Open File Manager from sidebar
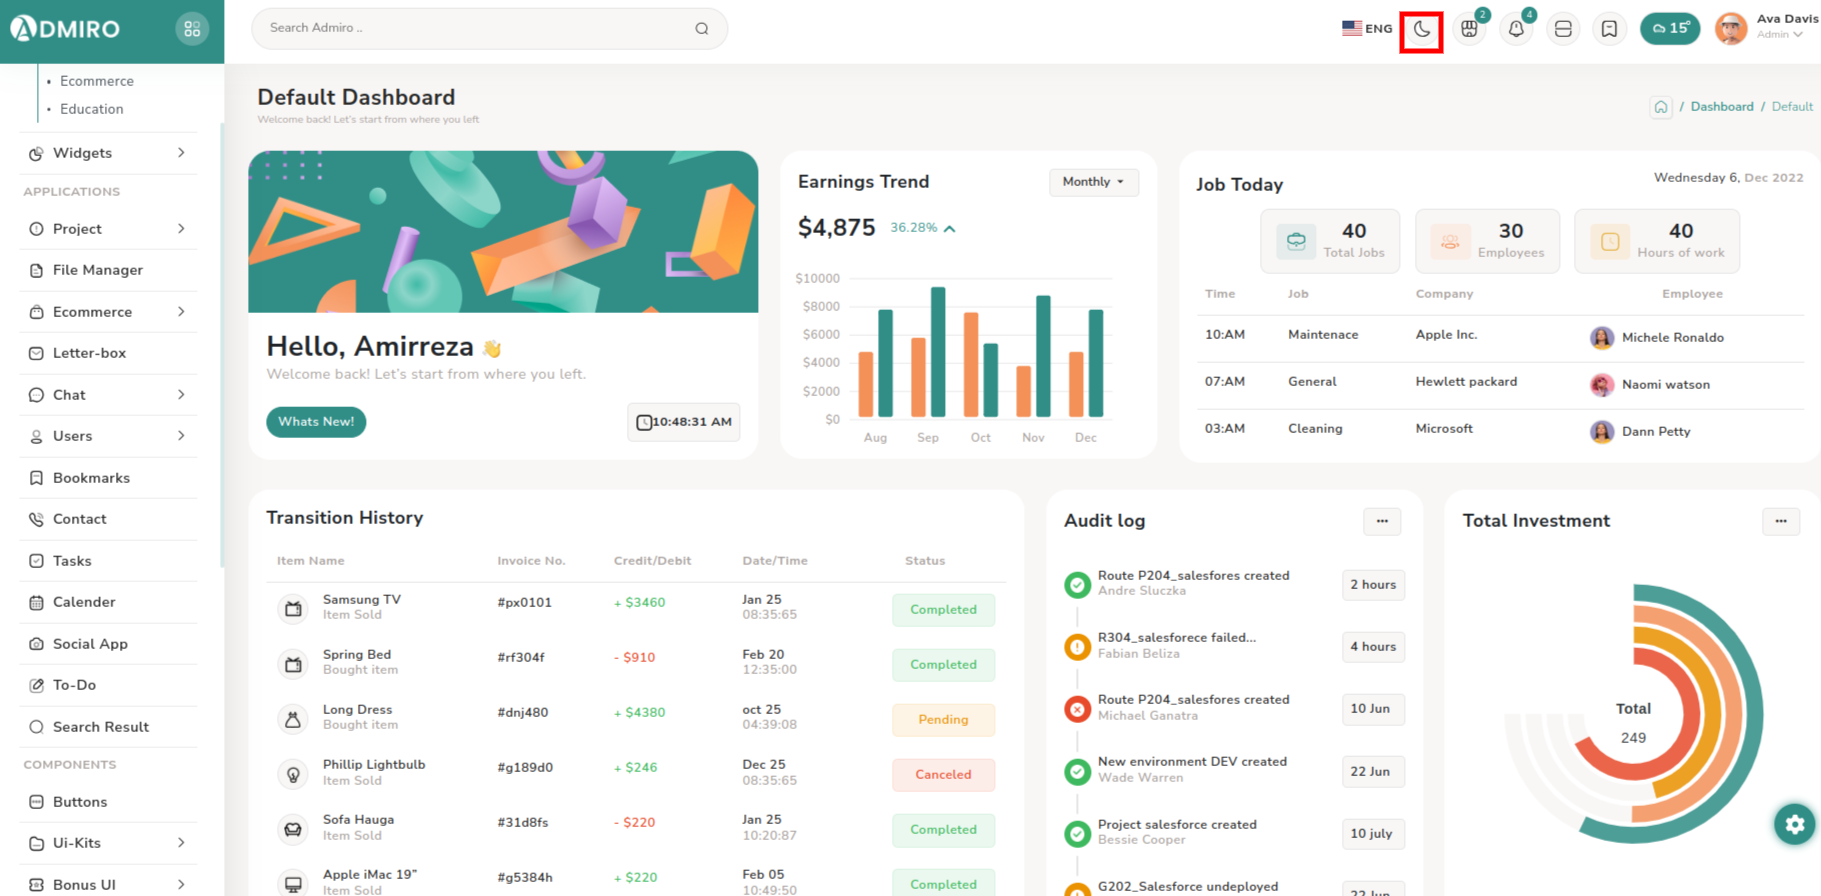 pyautogui.click(x=98, y=270)
